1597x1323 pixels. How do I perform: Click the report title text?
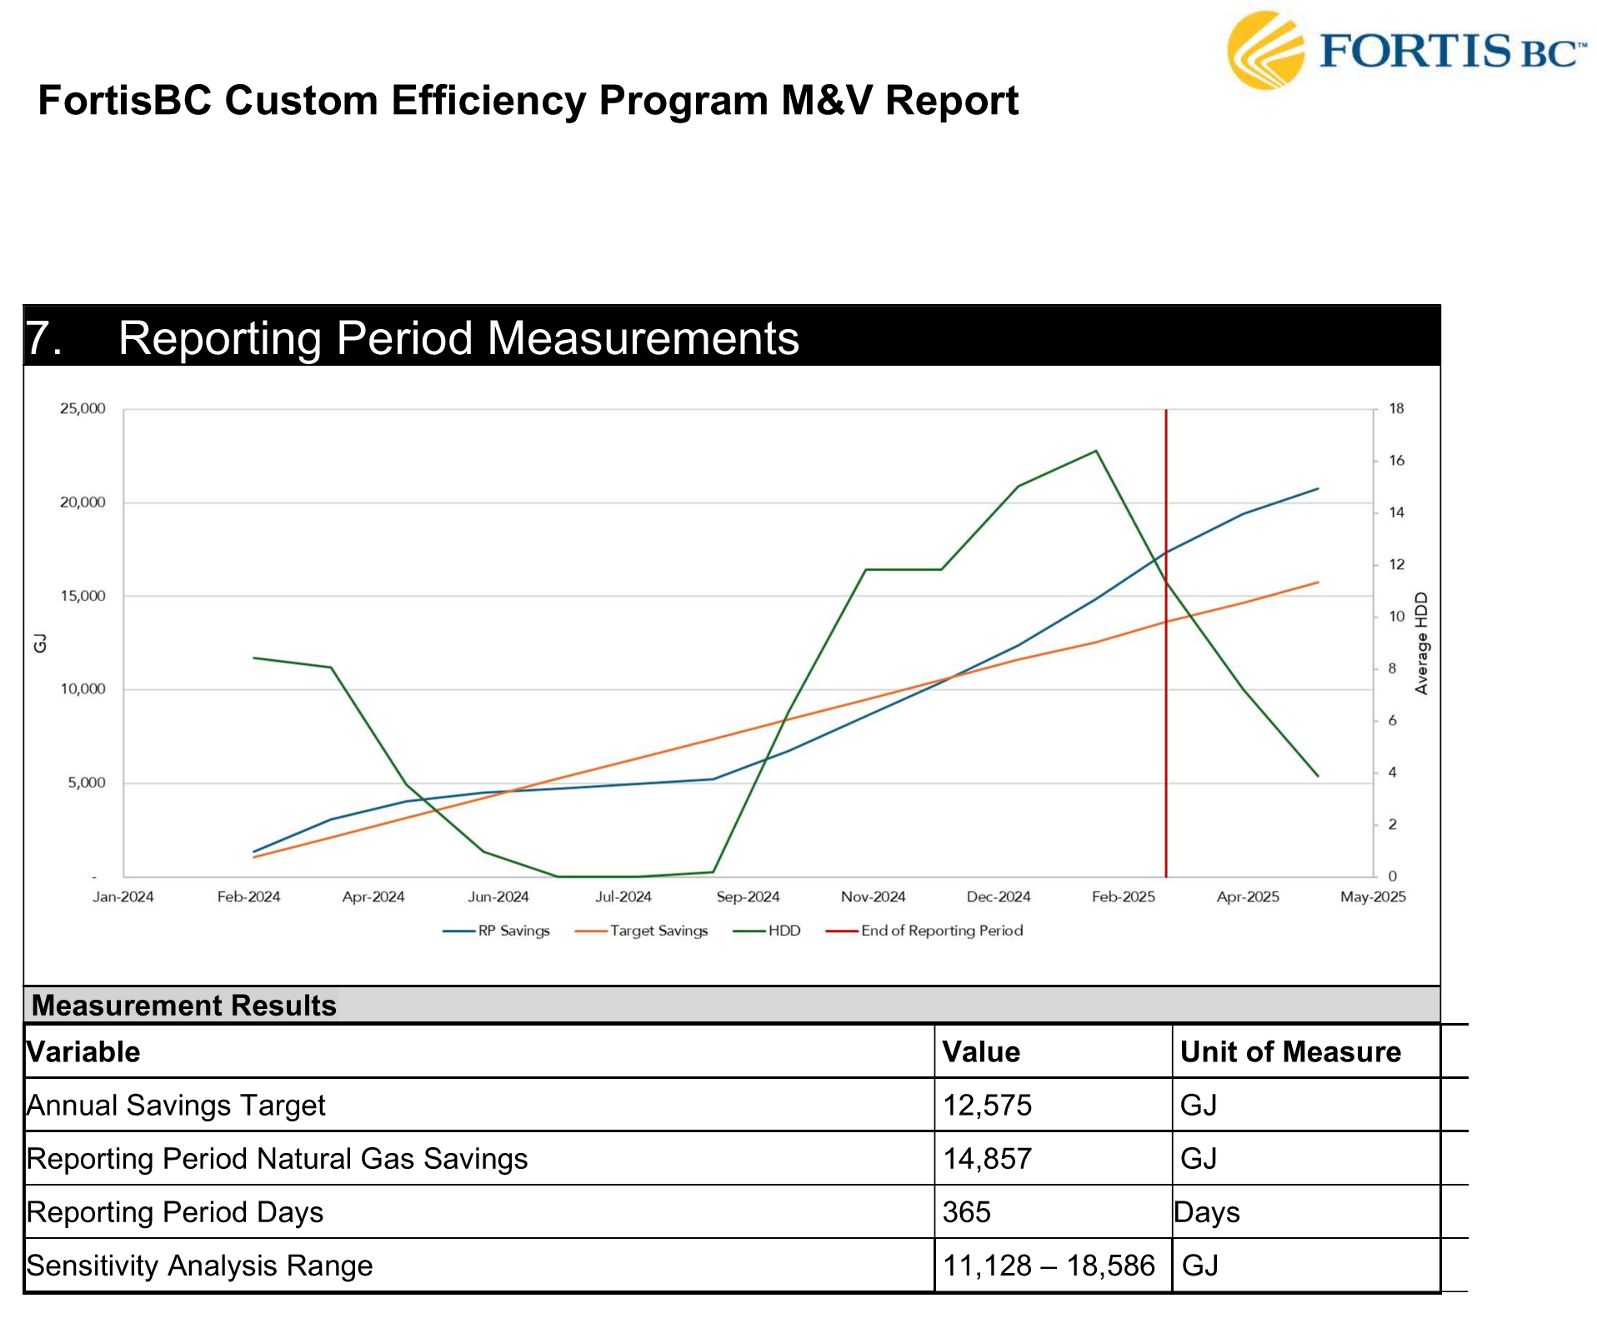pyautogui.click(x=528, y=101)
